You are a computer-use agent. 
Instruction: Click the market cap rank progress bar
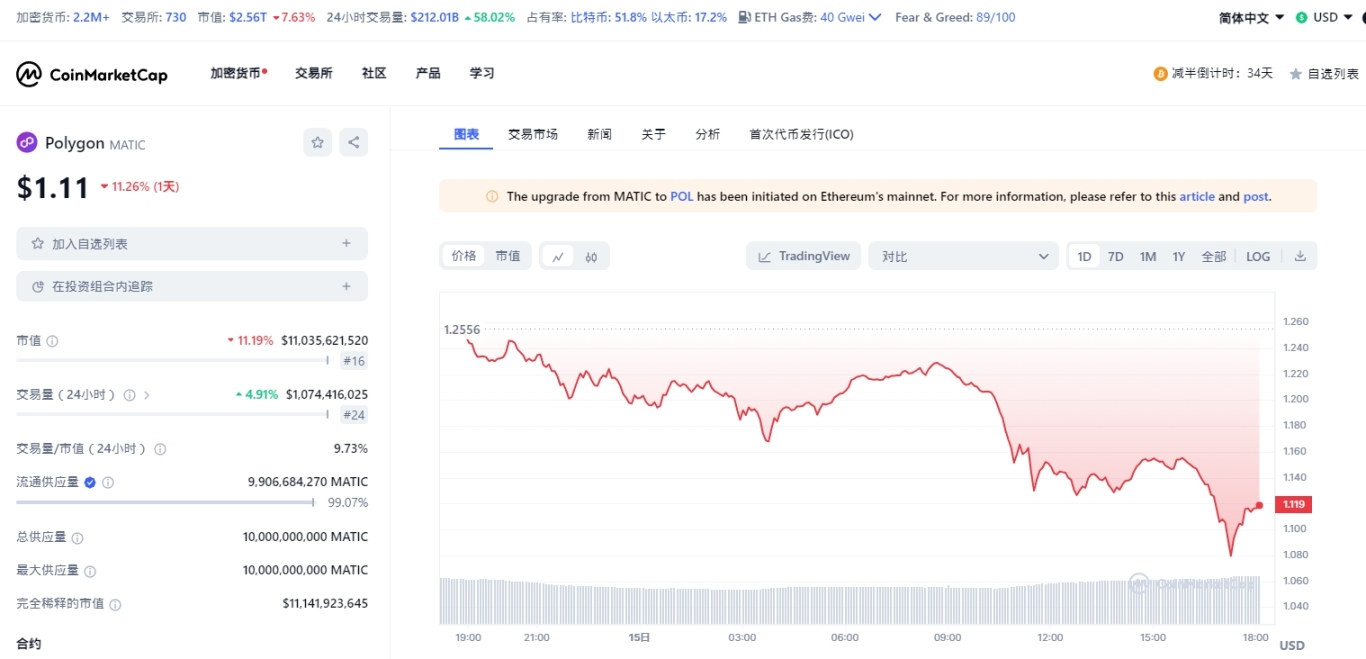coord(172,360)
